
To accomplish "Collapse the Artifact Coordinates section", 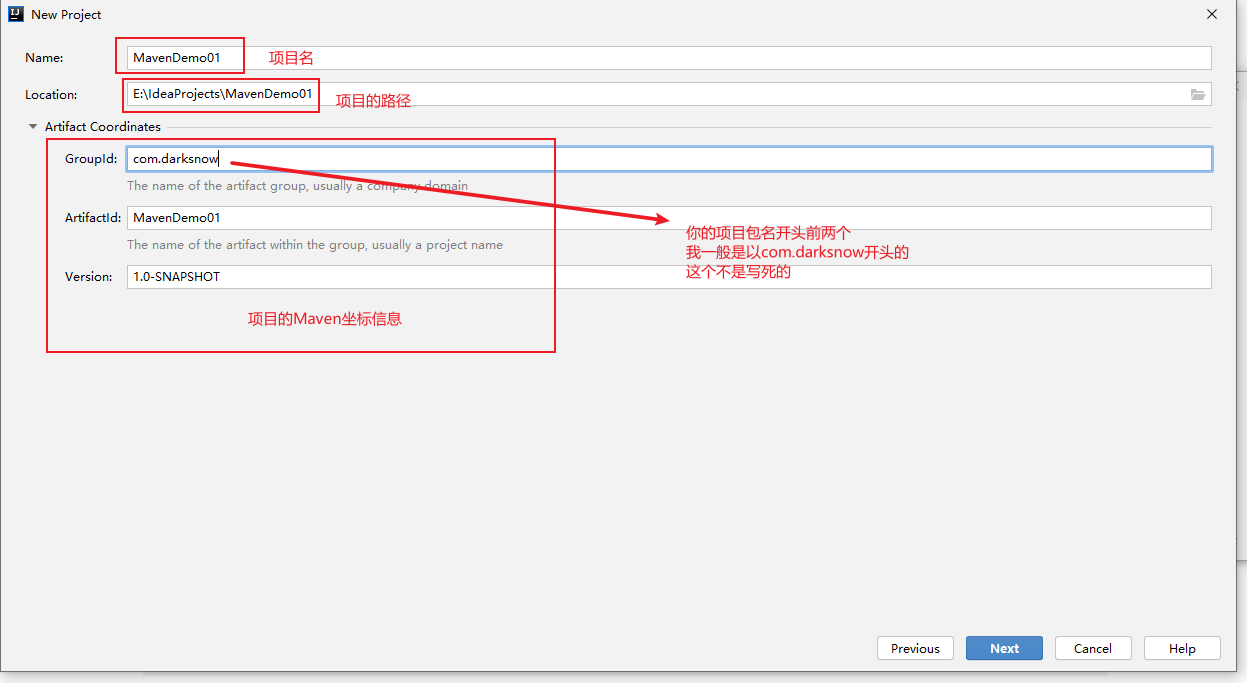I will point(33,127).
